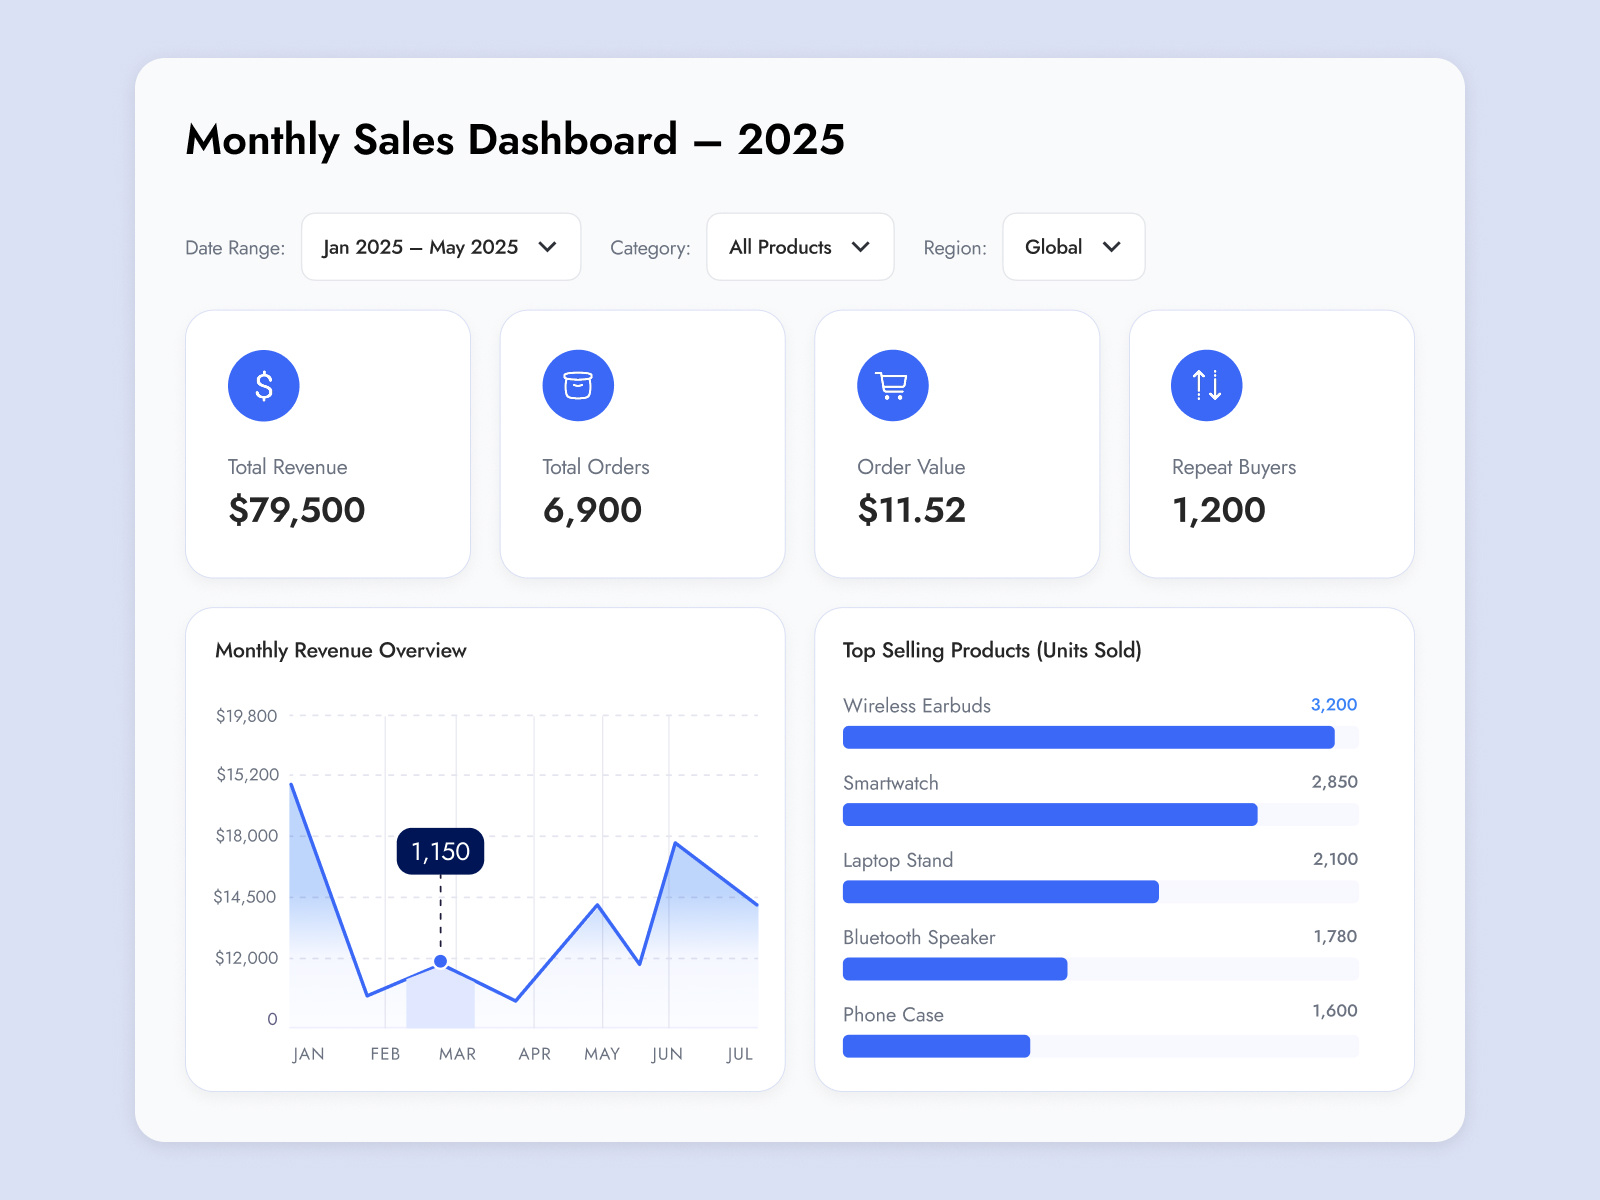Click the Top Selling Products panel title
Viewport: 1600px width, 1200px height.
tap(991, 650)
